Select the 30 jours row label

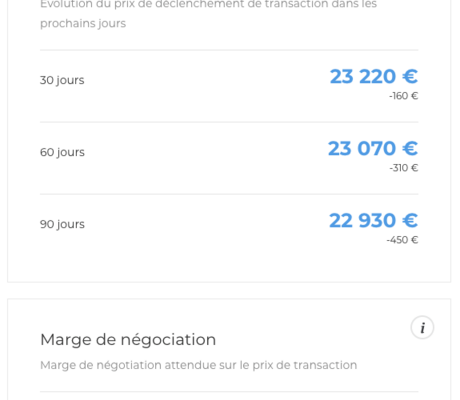point(62,80)
